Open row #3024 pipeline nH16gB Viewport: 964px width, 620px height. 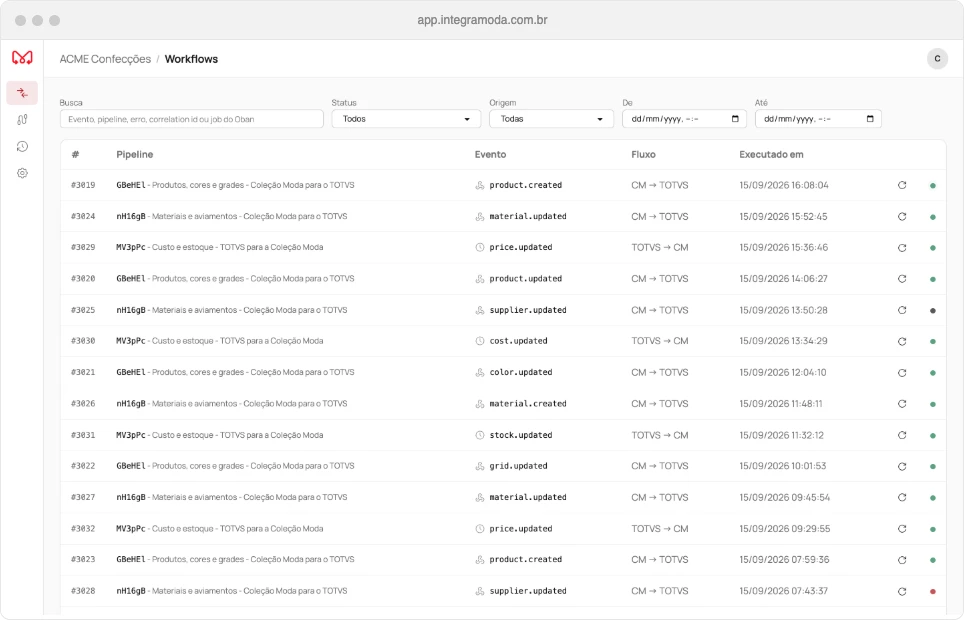(232, 217)
